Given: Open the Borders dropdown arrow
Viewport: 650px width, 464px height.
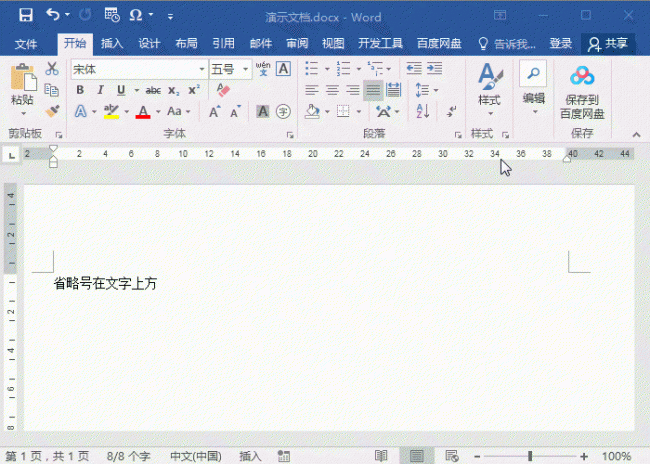Looking at the screenshot, I should pyautogui.click(x=359, y=112).
